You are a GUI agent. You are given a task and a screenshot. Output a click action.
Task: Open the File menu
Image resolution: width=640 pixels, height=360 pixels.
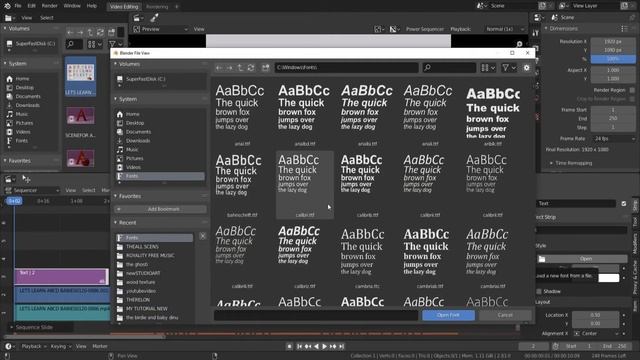18,6
